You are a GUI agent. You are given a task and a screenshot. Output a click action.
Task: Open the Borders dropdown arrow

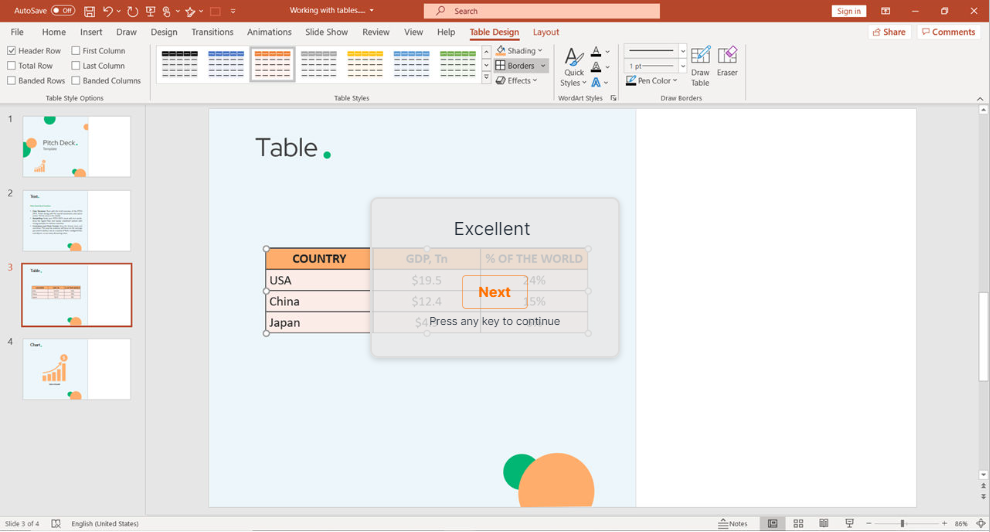(x=543, y=66)
